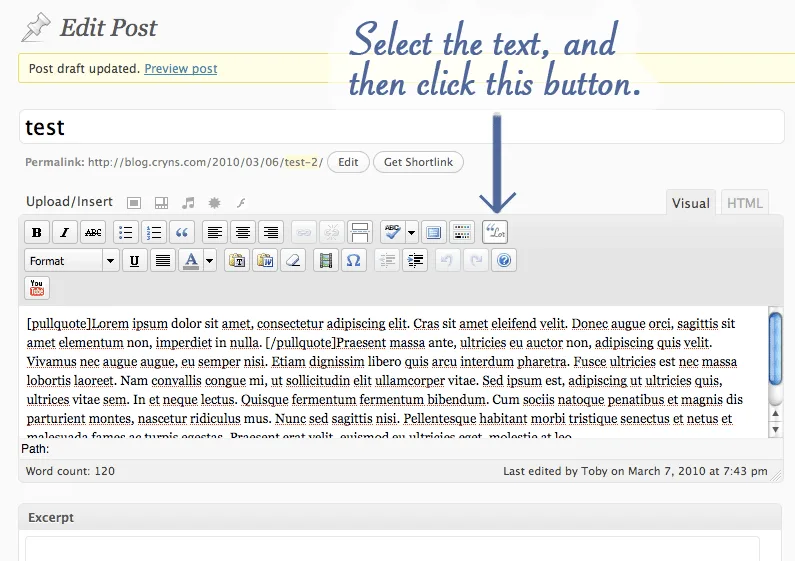Insert the More tag icon
The width and height of the screenshot is (795, 561).
point(359,232)
